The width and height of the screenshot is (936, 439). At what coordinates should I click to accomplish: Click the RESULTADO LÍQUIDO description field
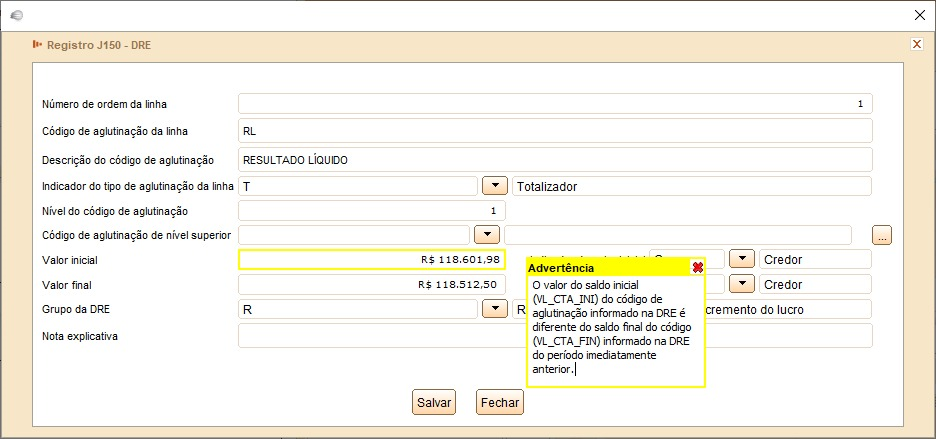point(555,159)
